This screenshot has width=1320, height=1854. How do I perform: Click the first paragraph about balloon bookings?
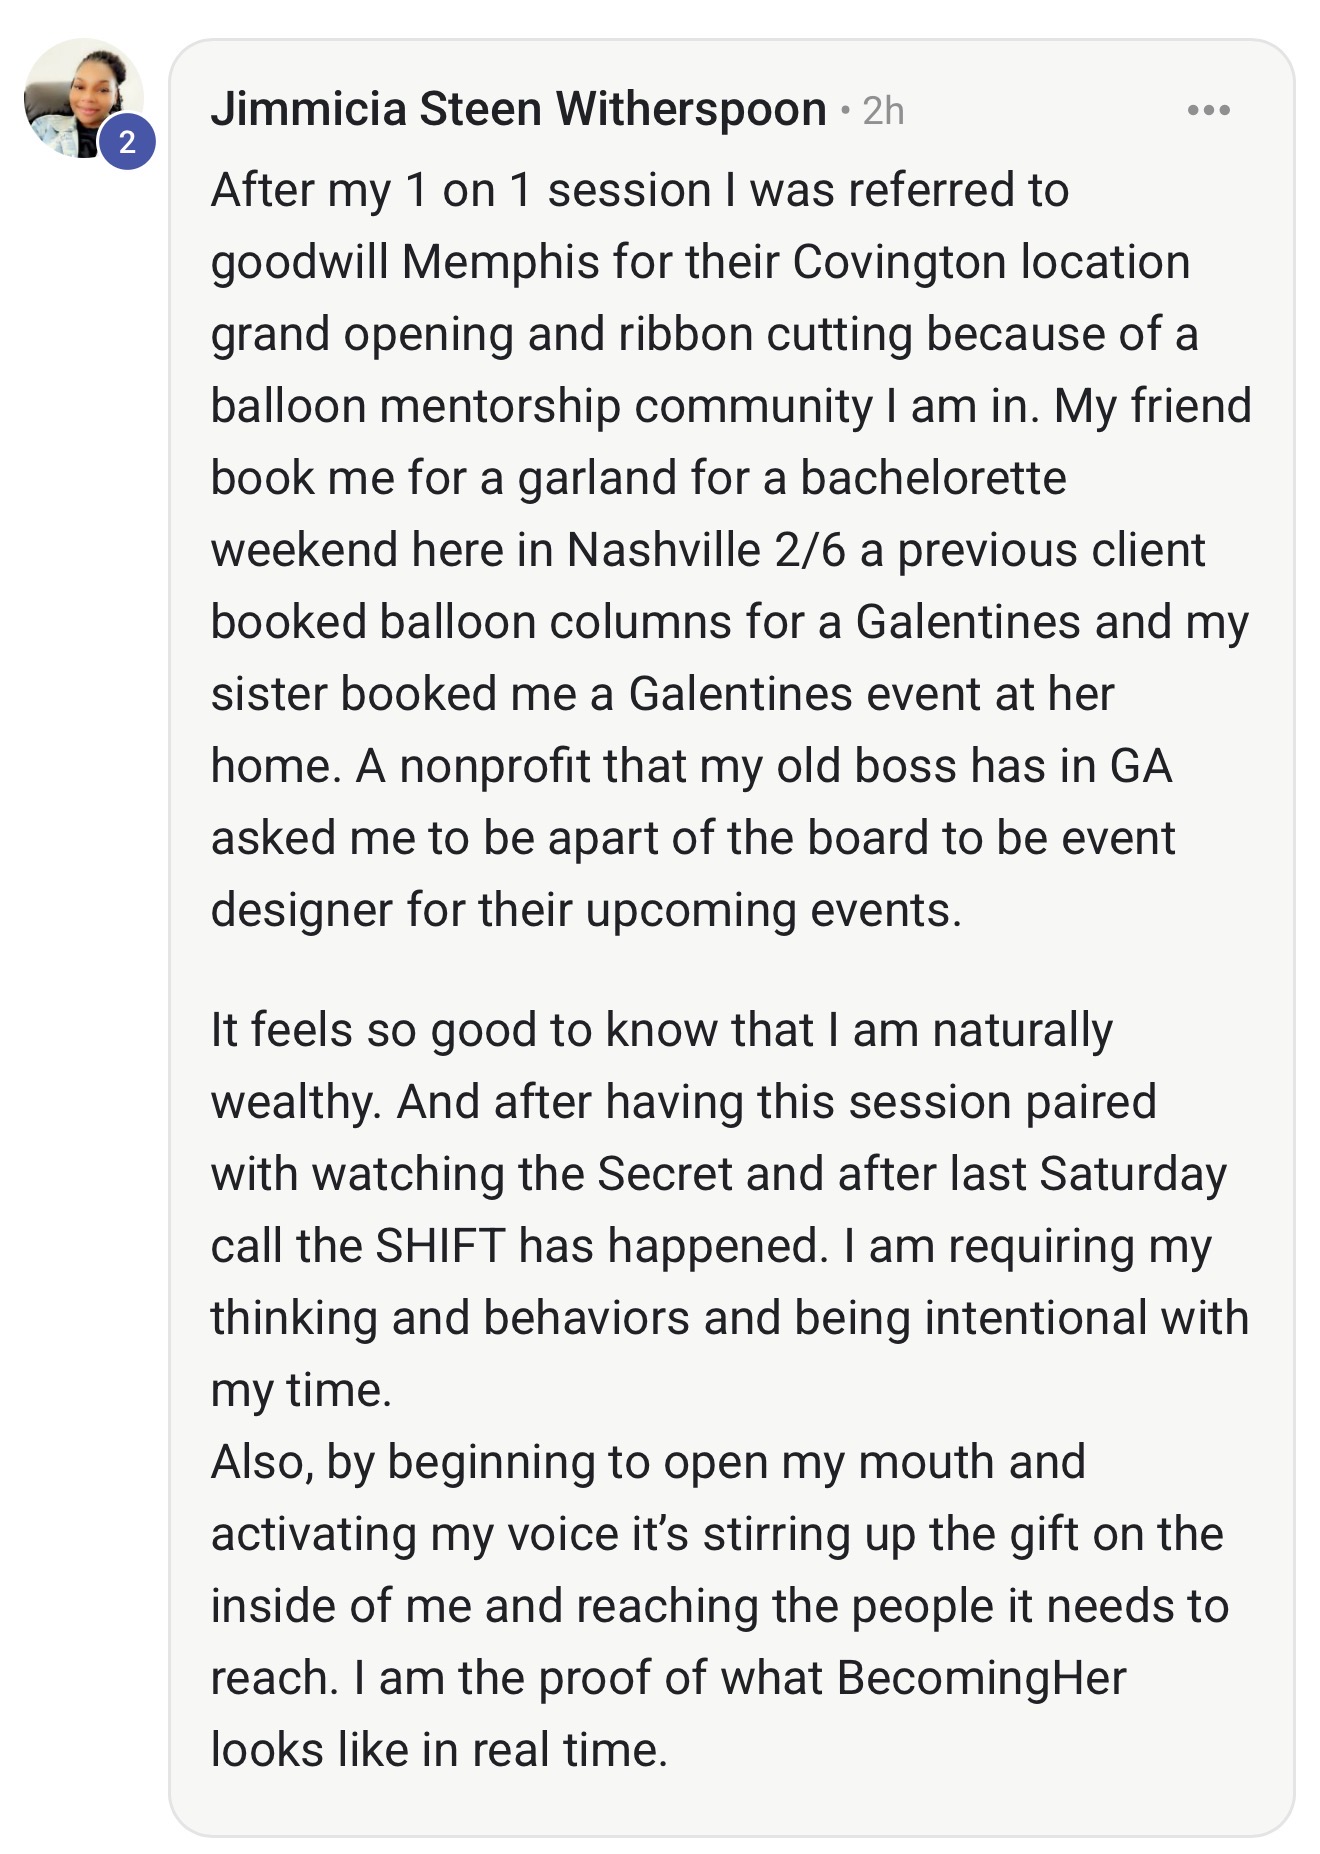point(700,548)
